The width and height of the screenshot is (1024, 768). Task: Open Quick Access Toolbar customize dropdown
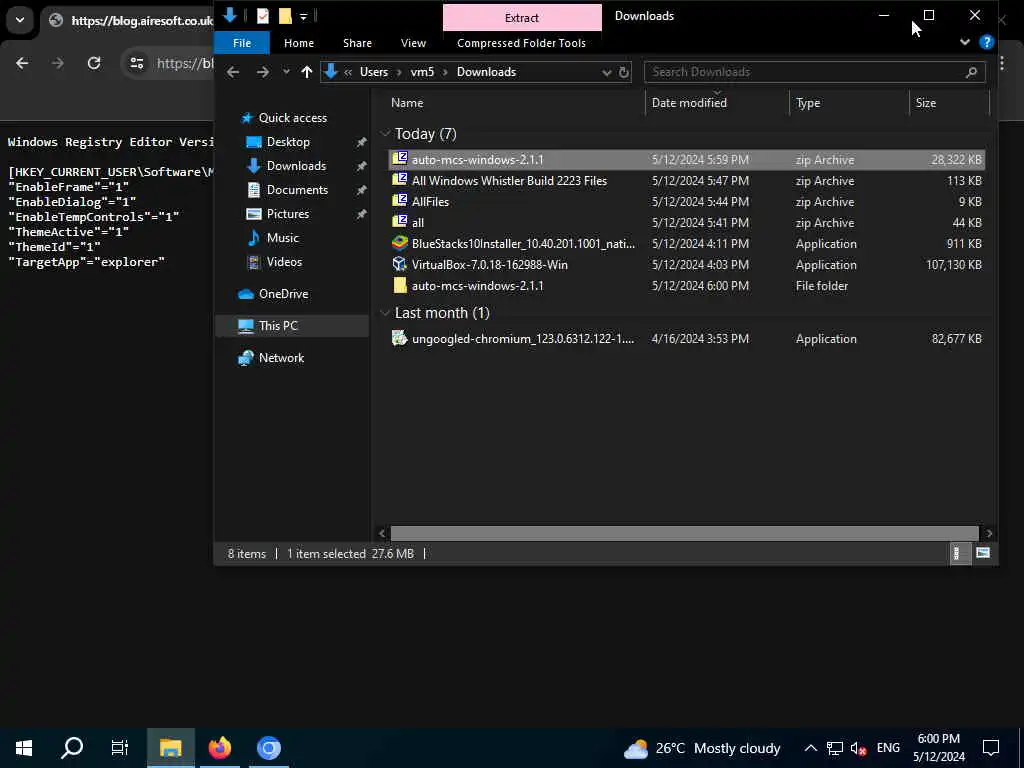pyautogui.click(x=304, y=16)
